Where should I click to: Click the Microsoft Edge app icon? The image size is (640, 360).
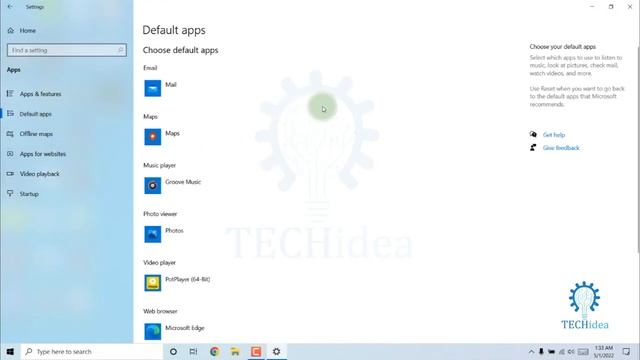point(153,331)
